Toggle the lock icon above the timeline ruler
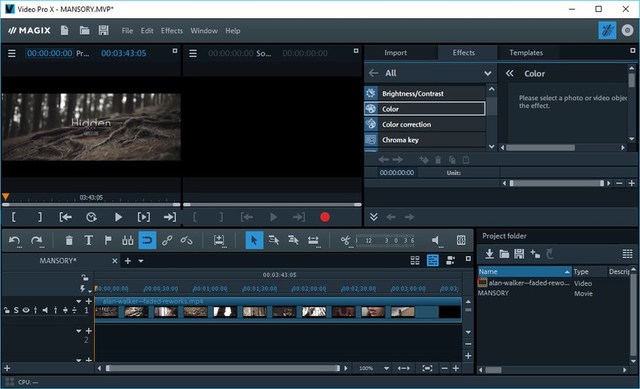This screenshot has width=640, height=389. (84, 278)
